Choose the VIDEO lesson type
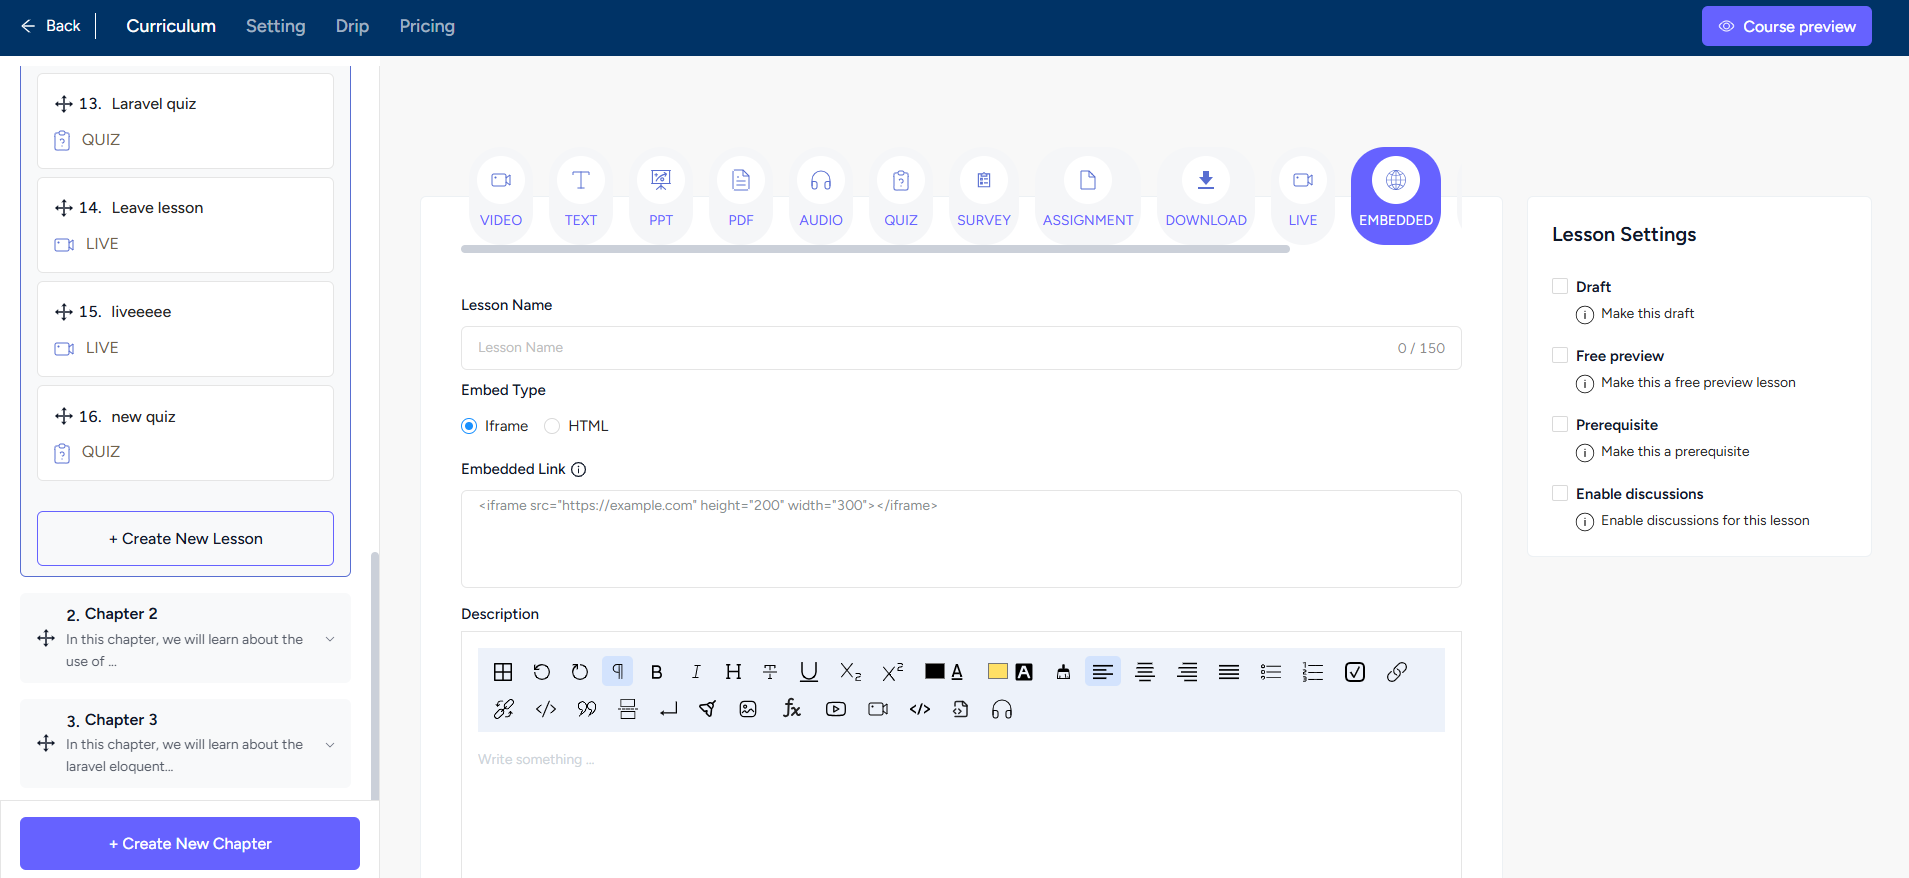Viewport: 1909px width, 878px height. tap(501, 196)
